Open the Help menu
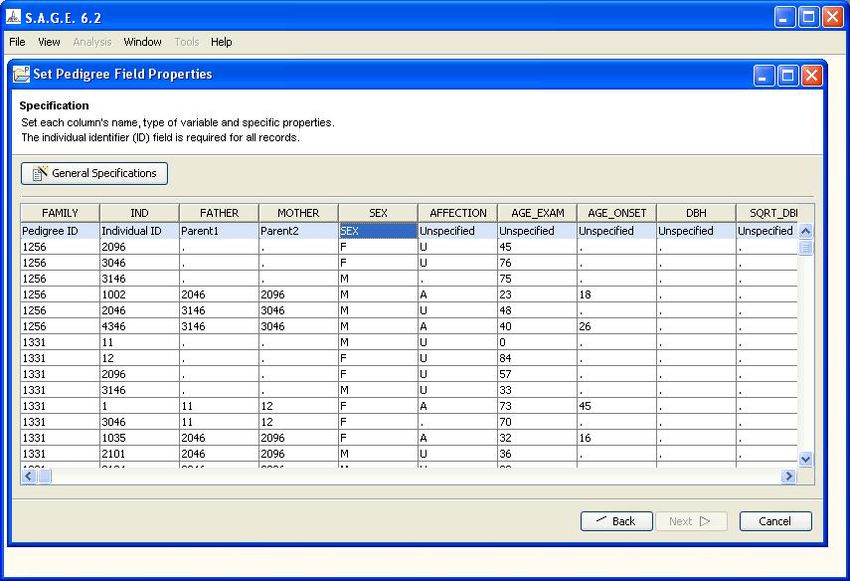850x581 pixels. point(221,42)
